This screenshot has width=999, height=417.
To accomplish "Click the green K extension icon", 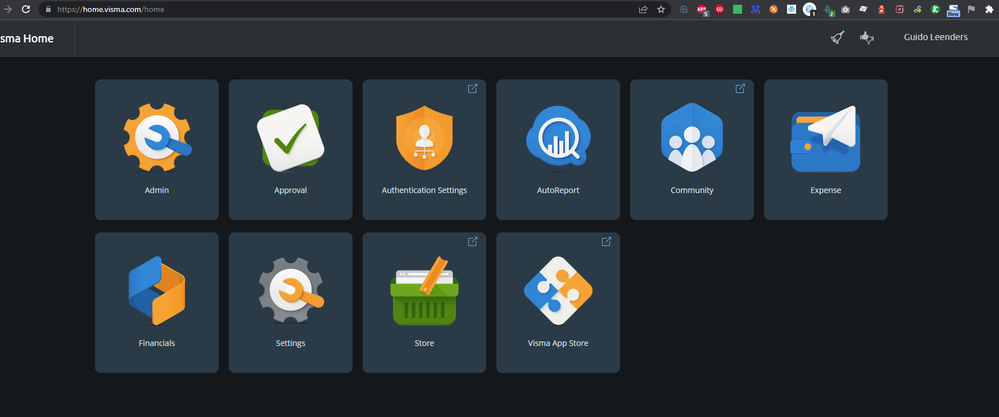I will 935,10.
